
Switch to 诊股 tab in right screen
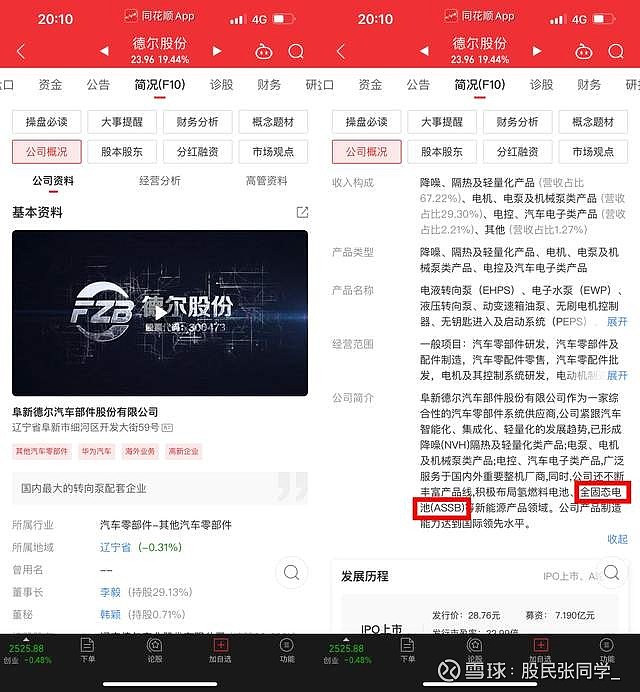pyautogui.click(x=541, y=85)
